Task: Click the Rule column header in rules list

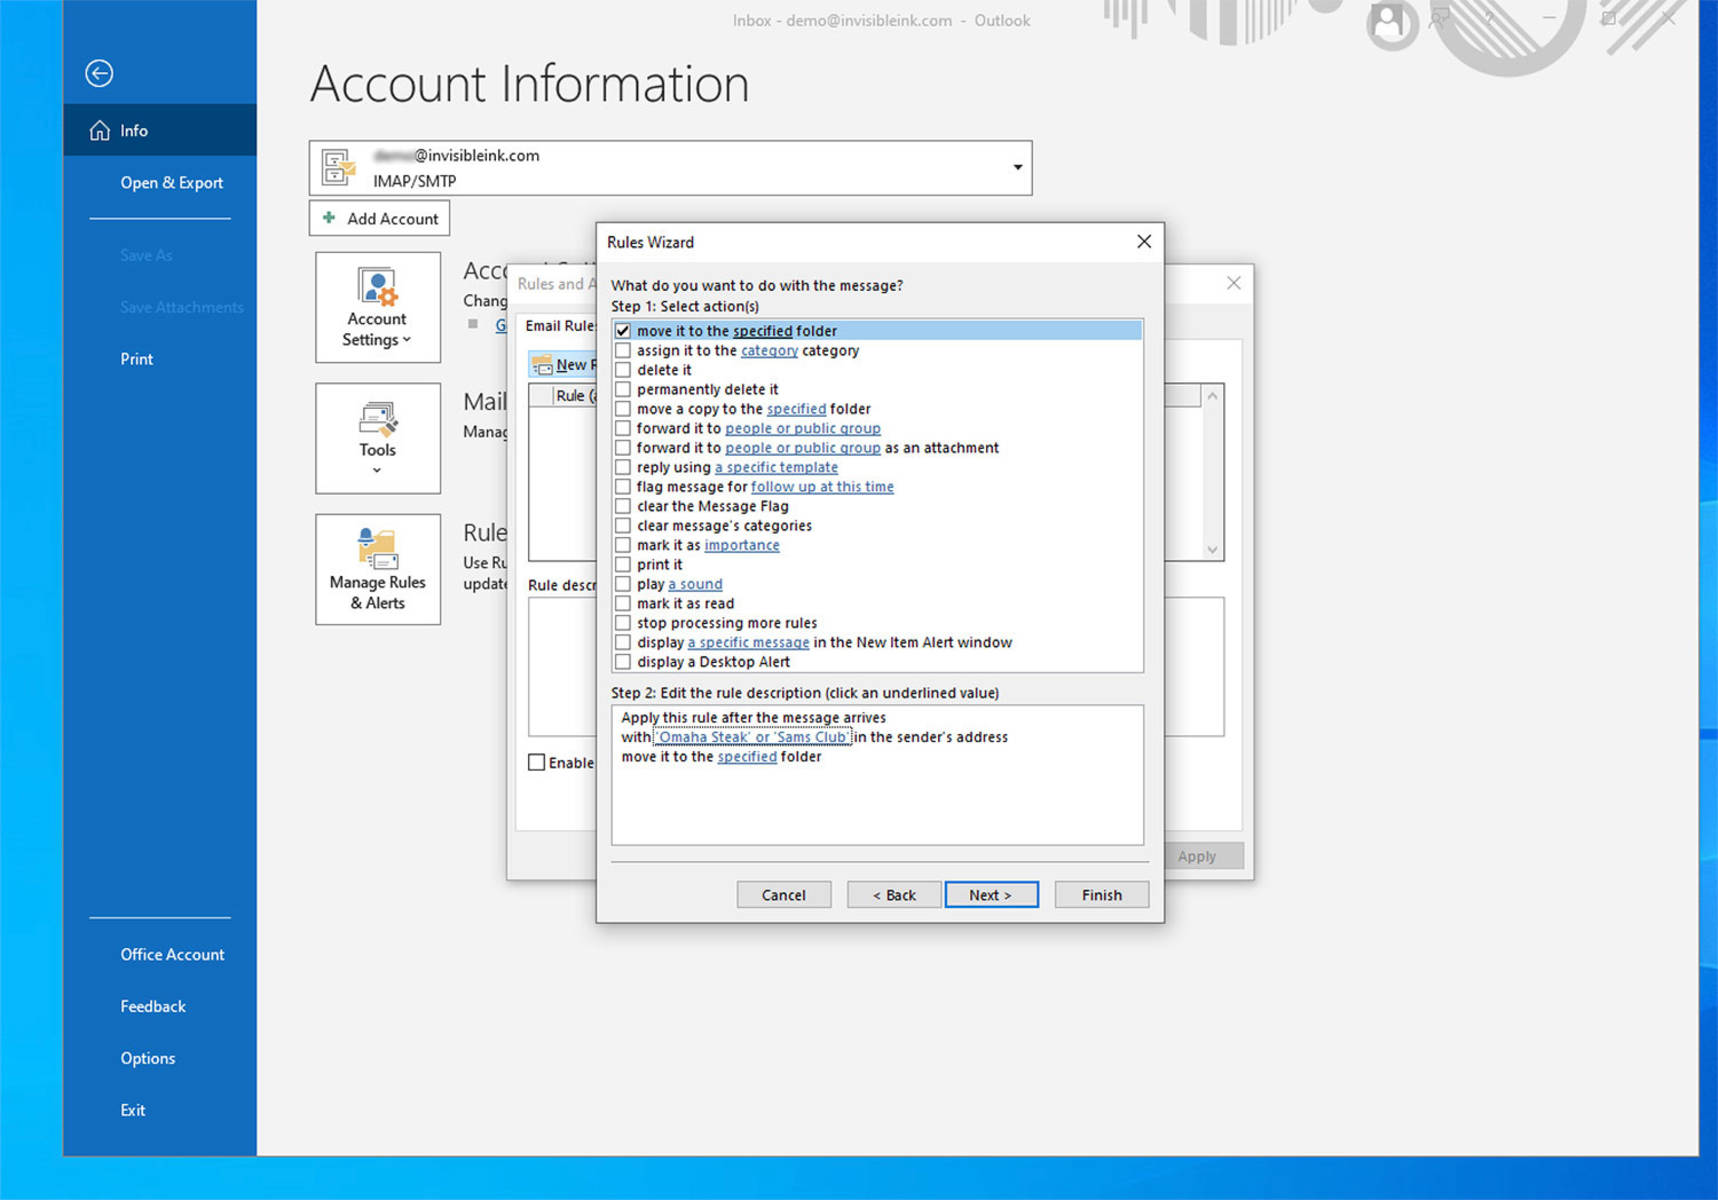Action: 574,396
